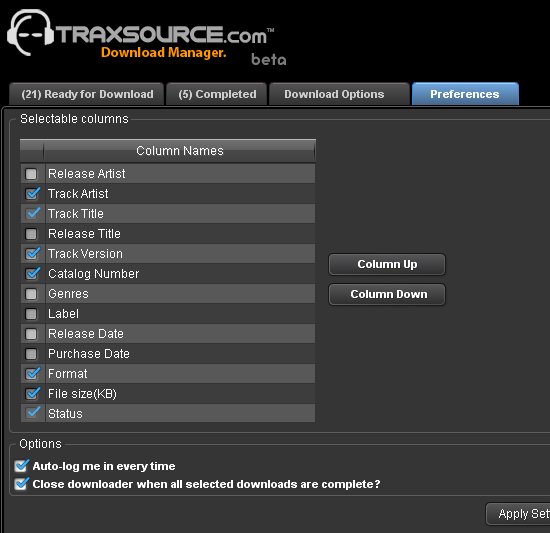Disable the File size(KB) column checkbox
This screenshot has height=533, width=550.
(x=32, y=393)
